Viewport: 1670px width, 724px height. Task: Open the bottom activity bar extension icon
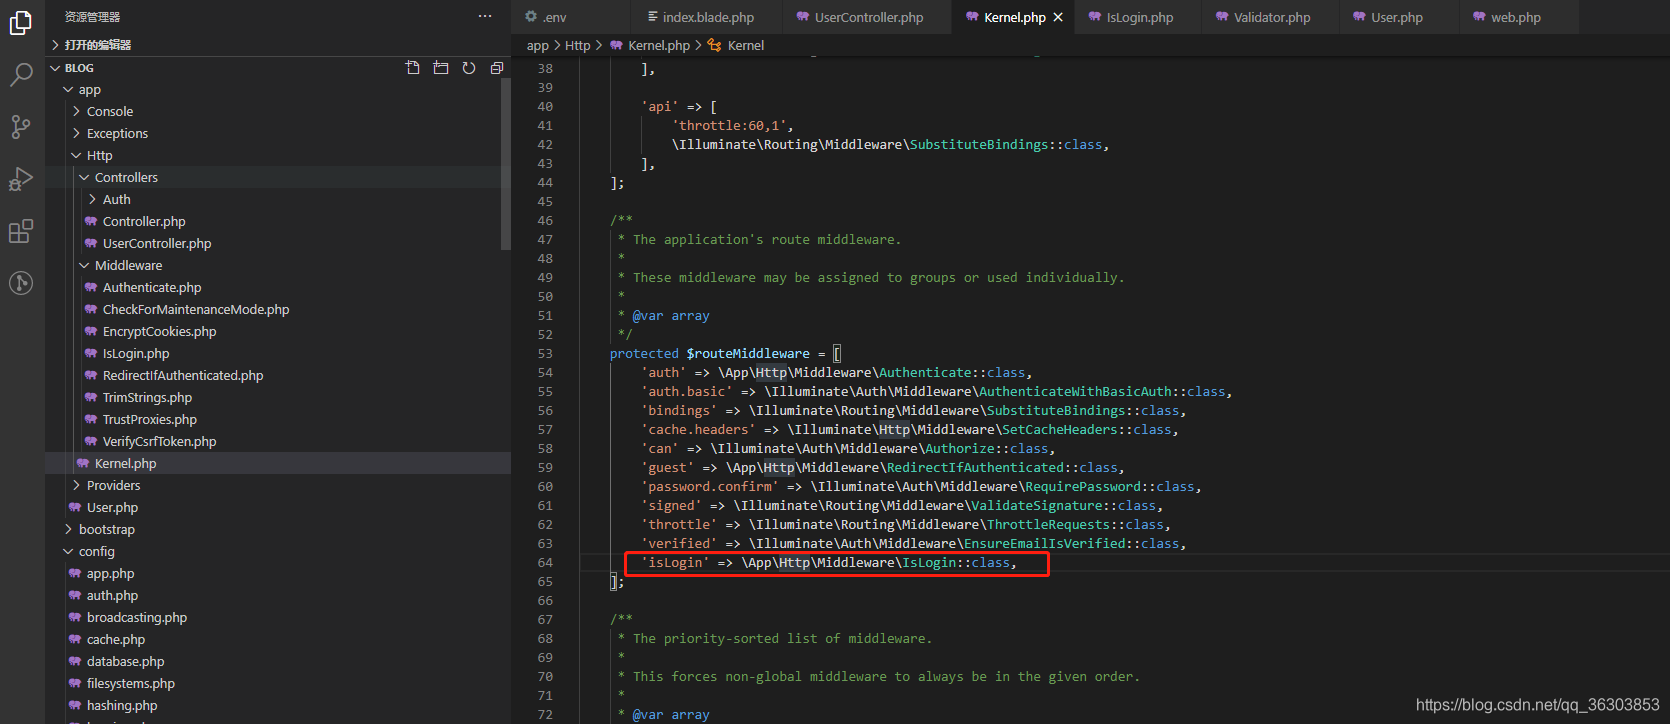21,283
